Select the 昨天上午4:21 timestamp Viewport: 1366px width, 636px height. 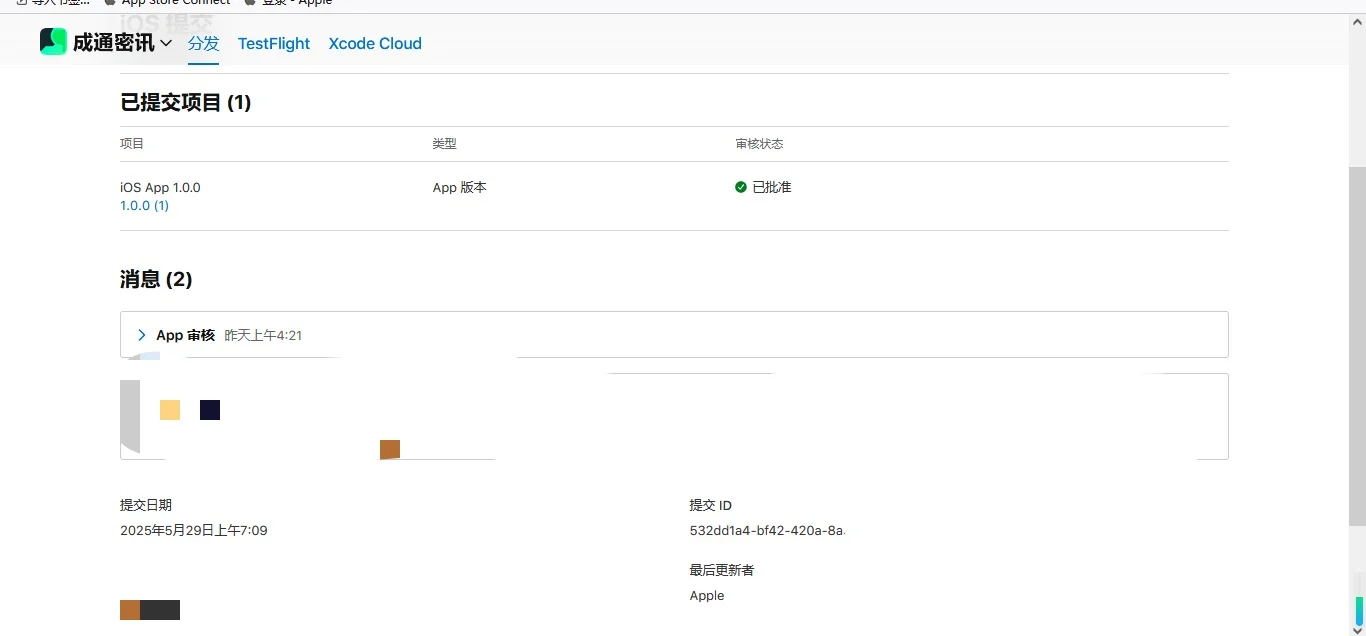click(263, 335)
